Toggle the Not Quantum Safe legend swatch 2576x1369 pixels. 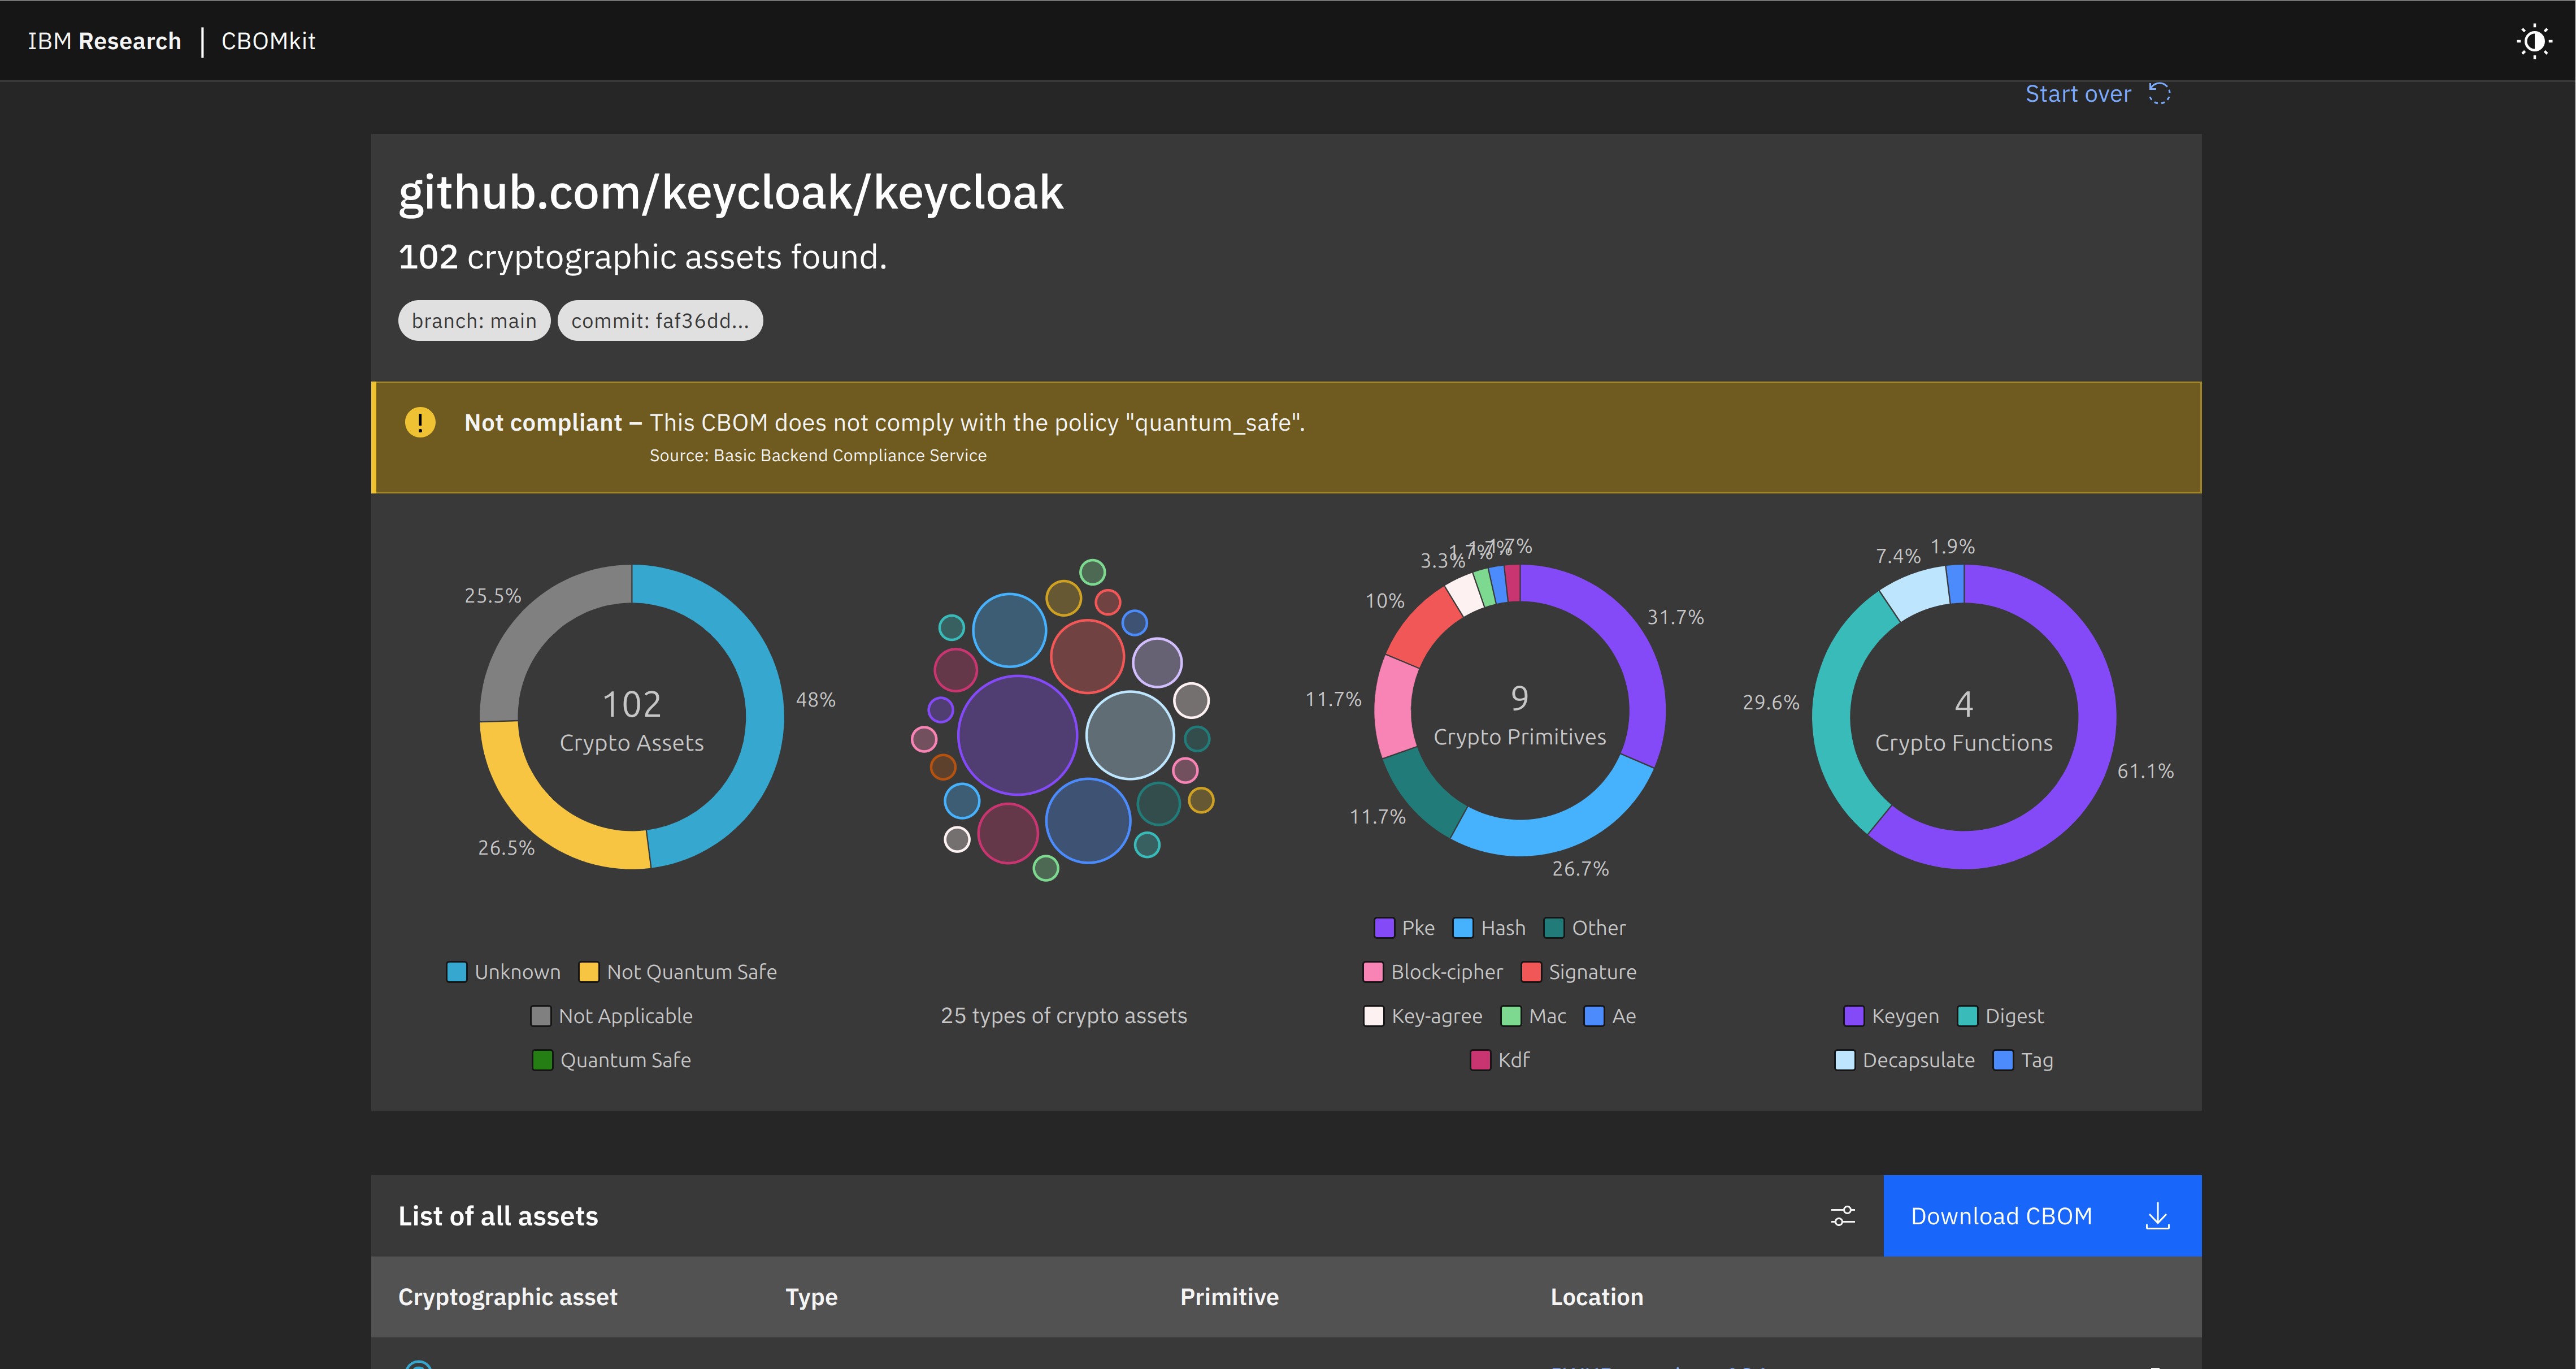pos(589,972)
